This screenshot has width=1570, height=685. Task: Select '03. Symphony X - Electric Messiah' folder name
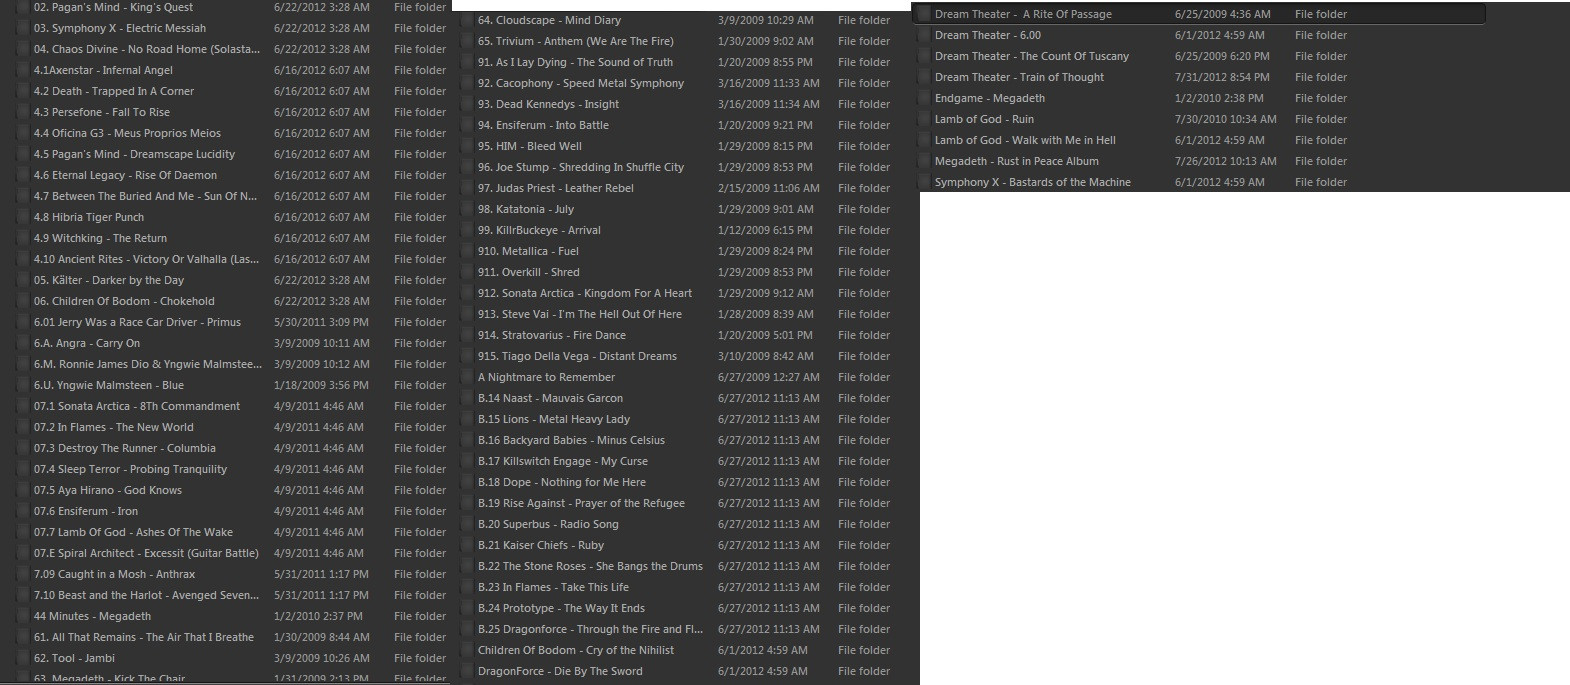tap(120, 28)
